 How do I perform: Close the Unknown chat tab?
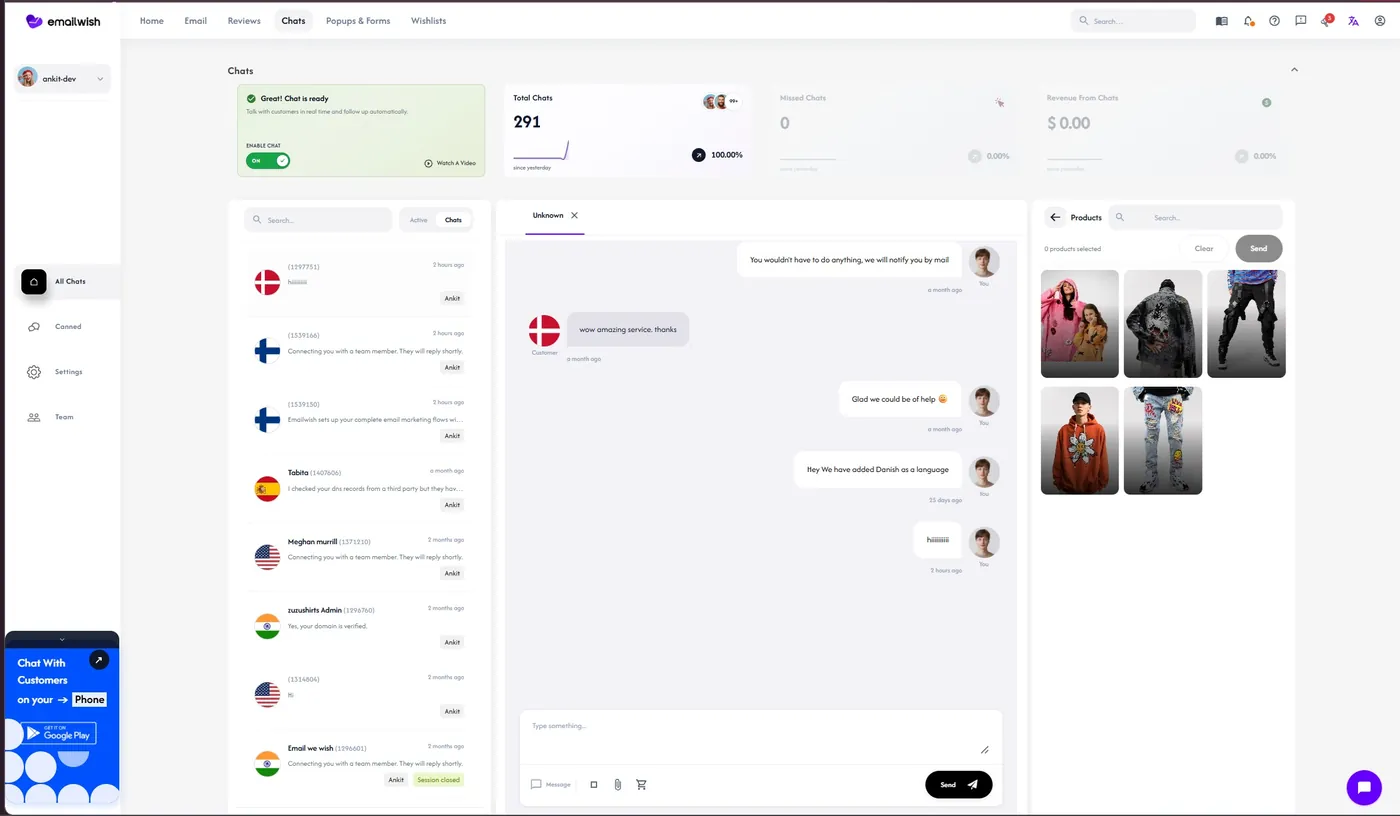[x=574, y=215]
